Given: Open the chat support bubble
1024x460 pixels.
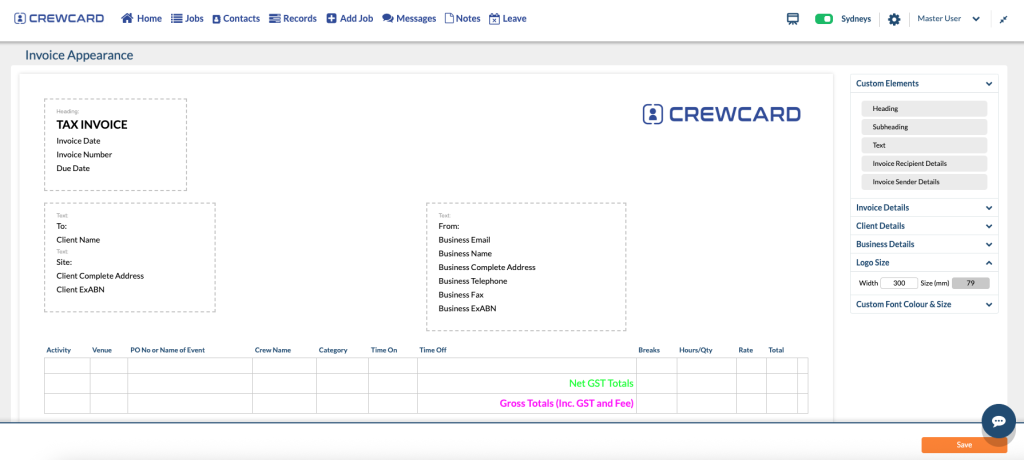Looking at the screenshot, I should click(x=998, y=421).
